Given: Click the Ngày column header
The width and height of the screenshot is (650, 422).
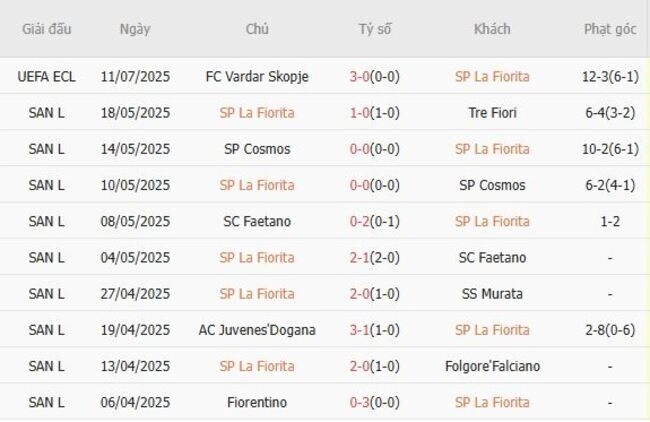Looking at the screenshot, I should 135,29.
